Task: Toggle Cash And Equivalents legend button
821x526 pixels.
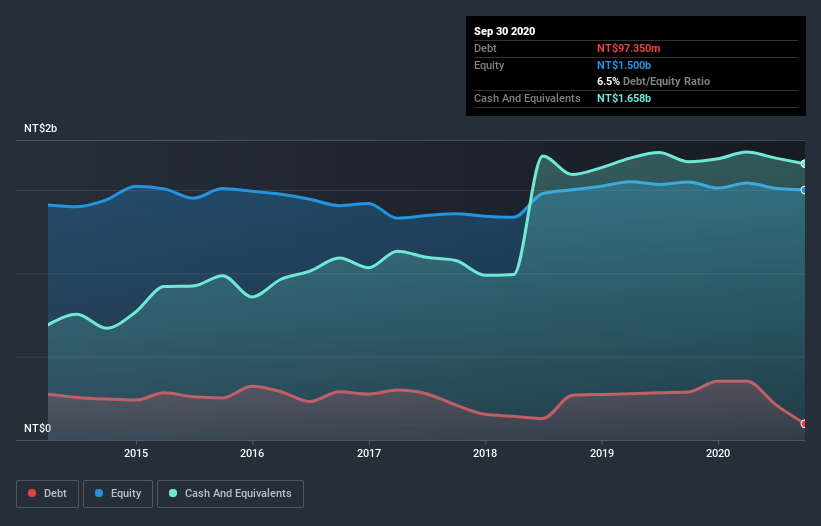Action: [x=230, y=494]
